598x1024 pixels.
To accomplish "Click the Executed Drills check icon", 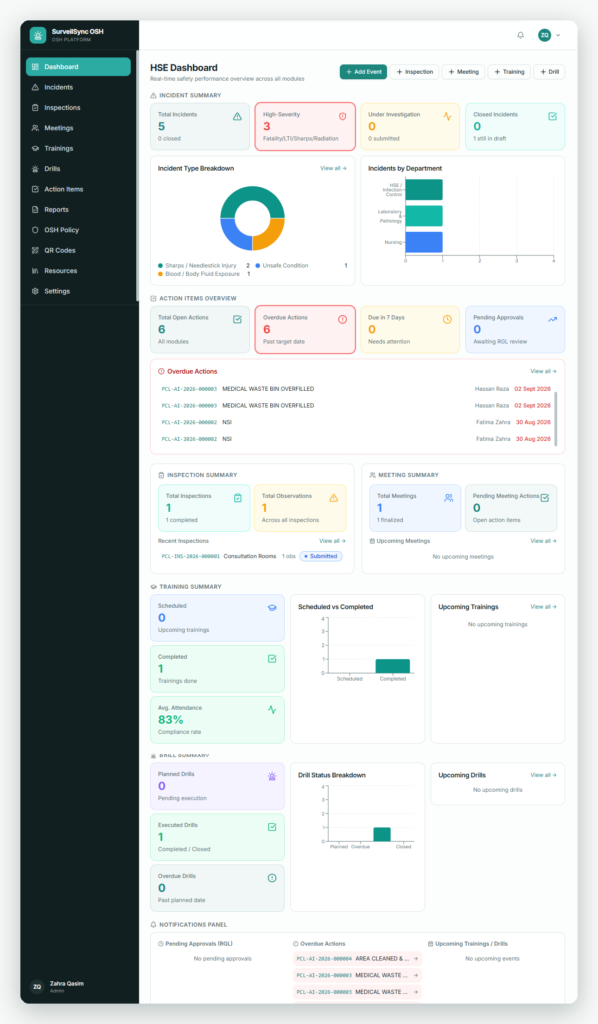I will coord(272,827).
